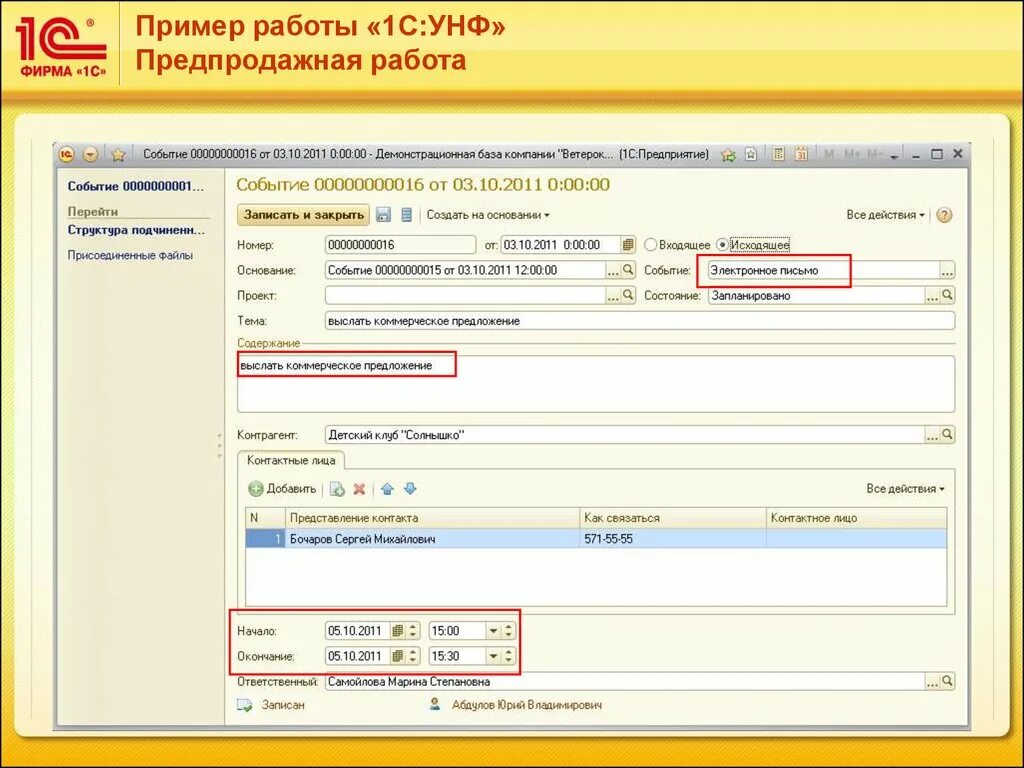This screenshot has width=1024, height=768.
Task: Select Событие 0000000001... in navigation panel
Action: point(135,186)
